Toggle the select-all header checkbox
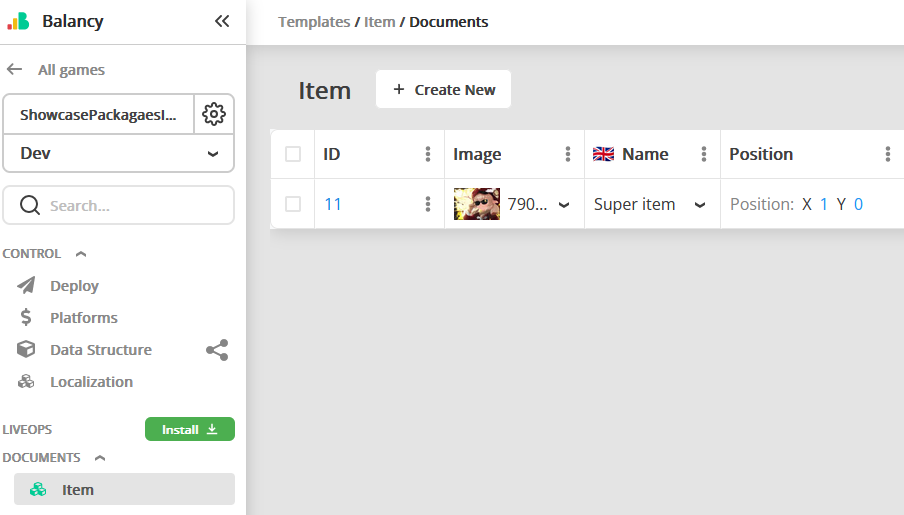Image resolution: width=904 pixels, height=515 pixels. tap(293, 154)
